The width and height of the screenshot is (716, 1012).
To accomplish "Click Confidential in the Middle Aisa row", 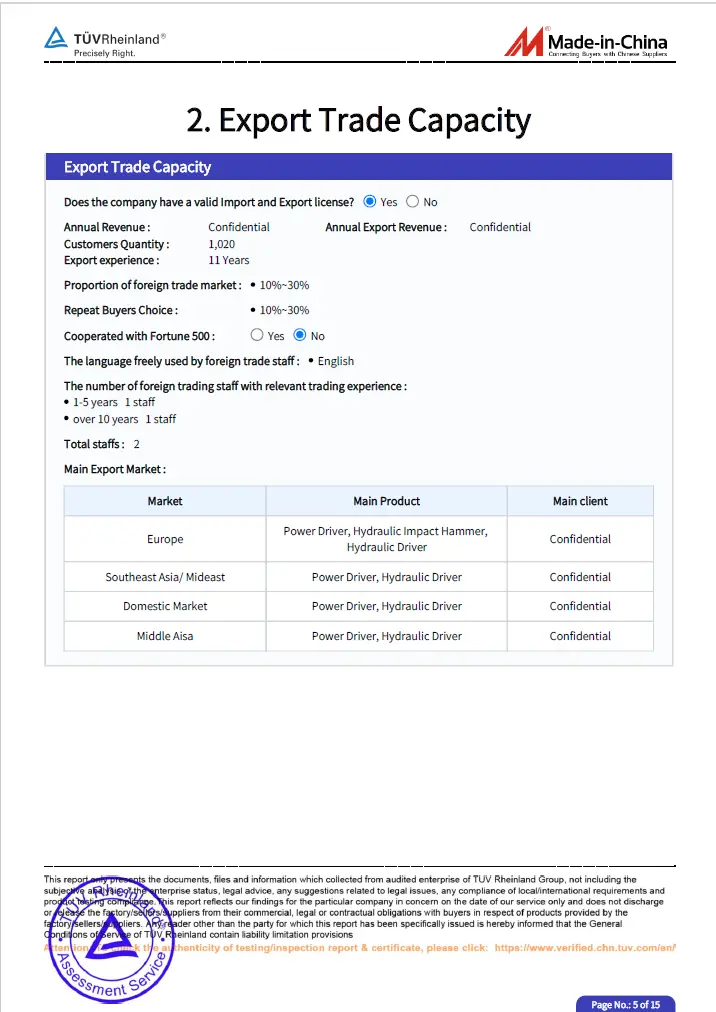I will (x=580, y=636).
